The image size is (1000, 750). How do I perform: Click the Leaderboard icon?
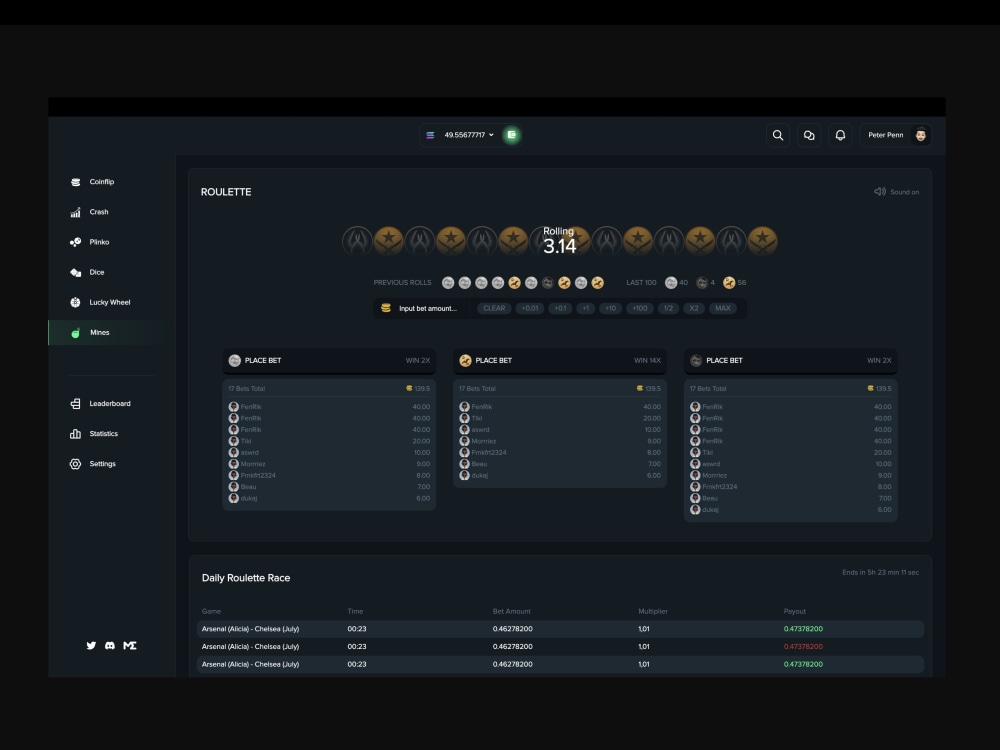point(75,404)
